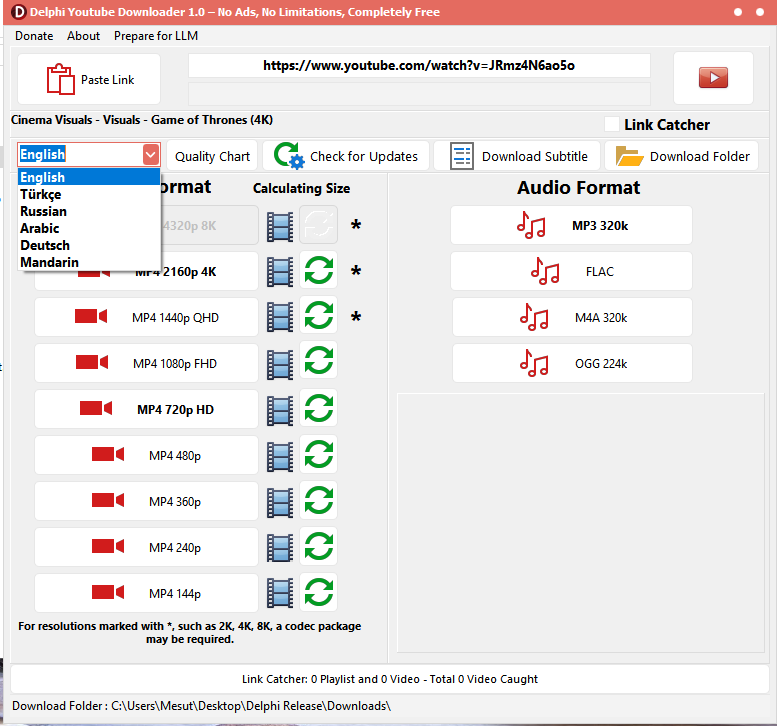The height and width of the screenshot is (726, 777).
Task: Click the red YouTube play button
Action: tap(713, 78)
